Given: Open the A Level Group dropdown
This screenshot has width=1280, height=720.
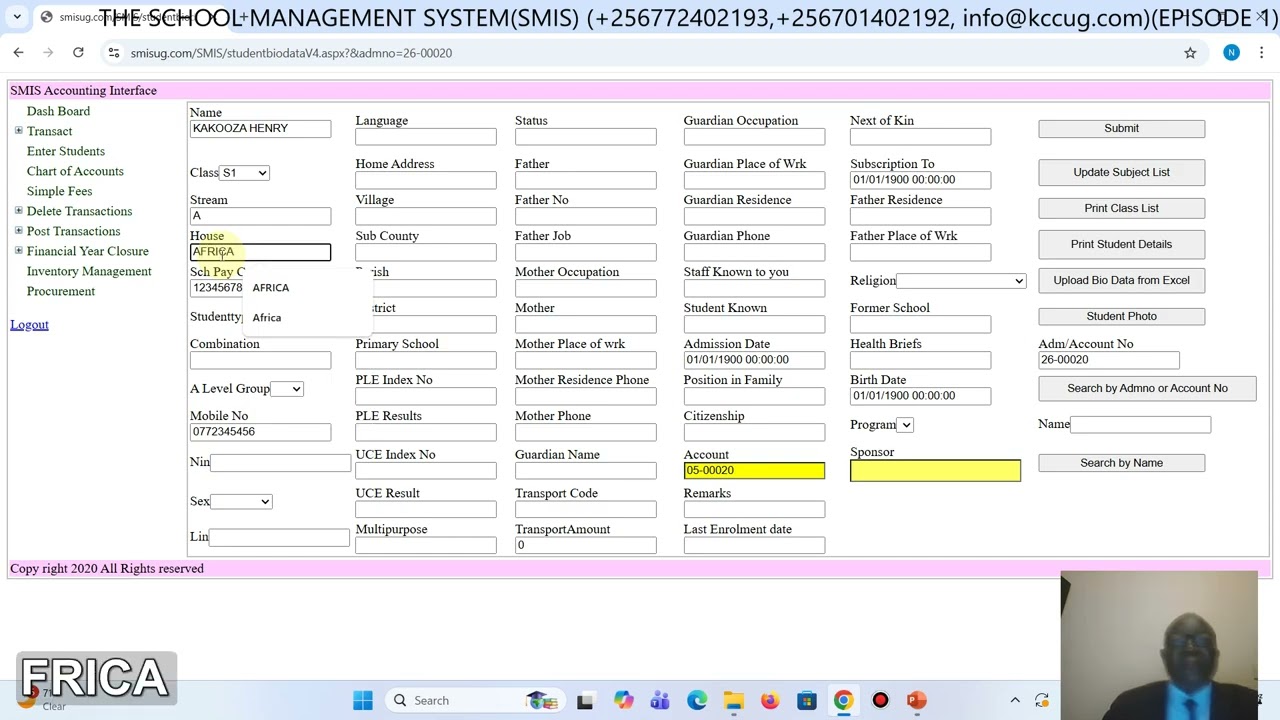Looking at the screenshot, I should point(286,389).
